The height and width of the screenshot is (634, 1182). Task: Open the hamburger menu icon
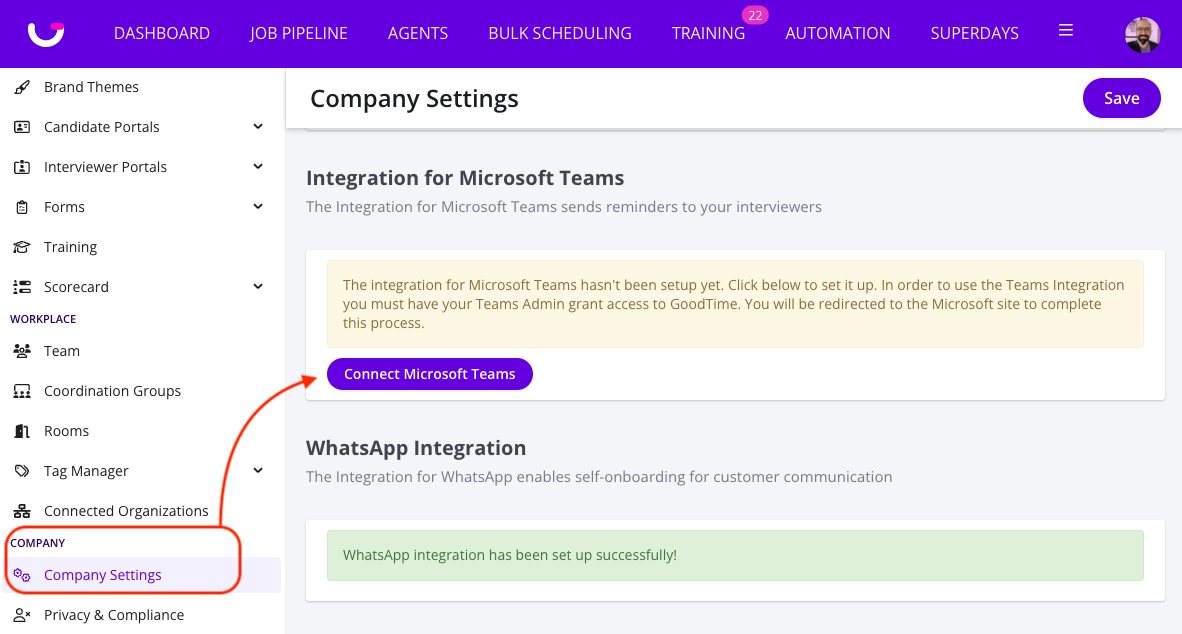click(x=1065, y=30)
